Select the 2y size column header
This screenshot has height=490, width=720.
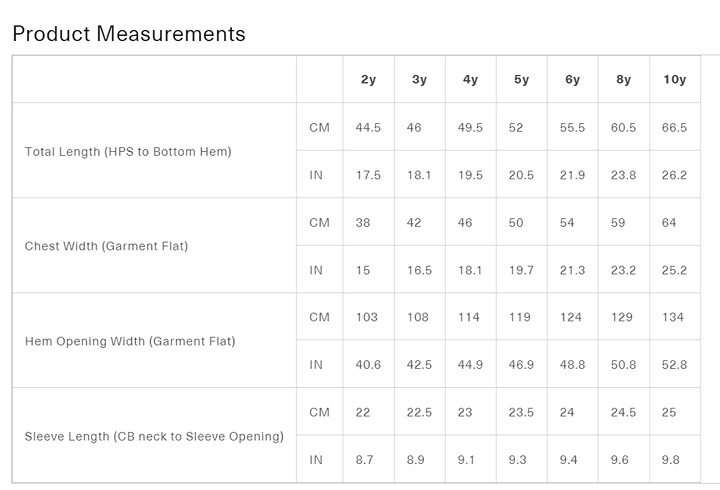368,79
